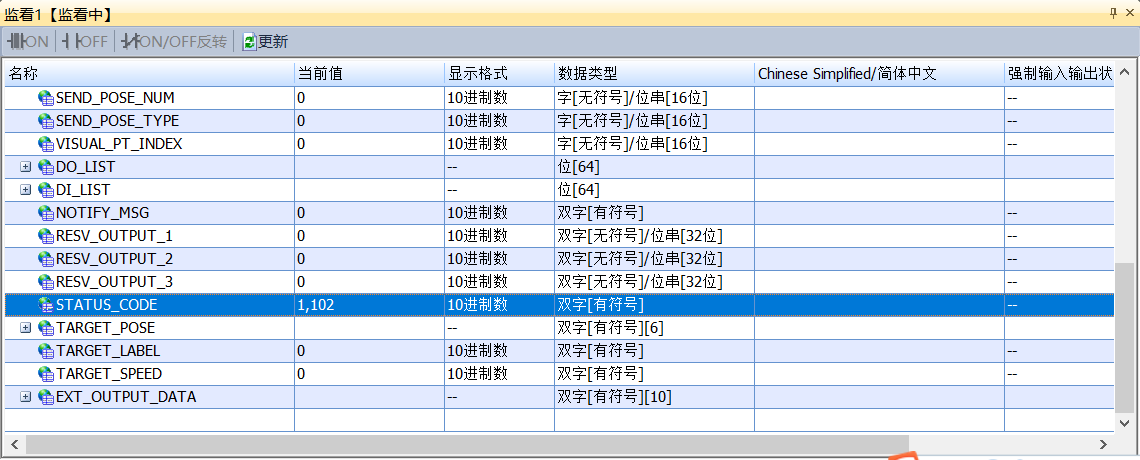The height and width of the screenshot is (460, 1140).
Task: Click the 当前值 column header
Action: point(369,73)
